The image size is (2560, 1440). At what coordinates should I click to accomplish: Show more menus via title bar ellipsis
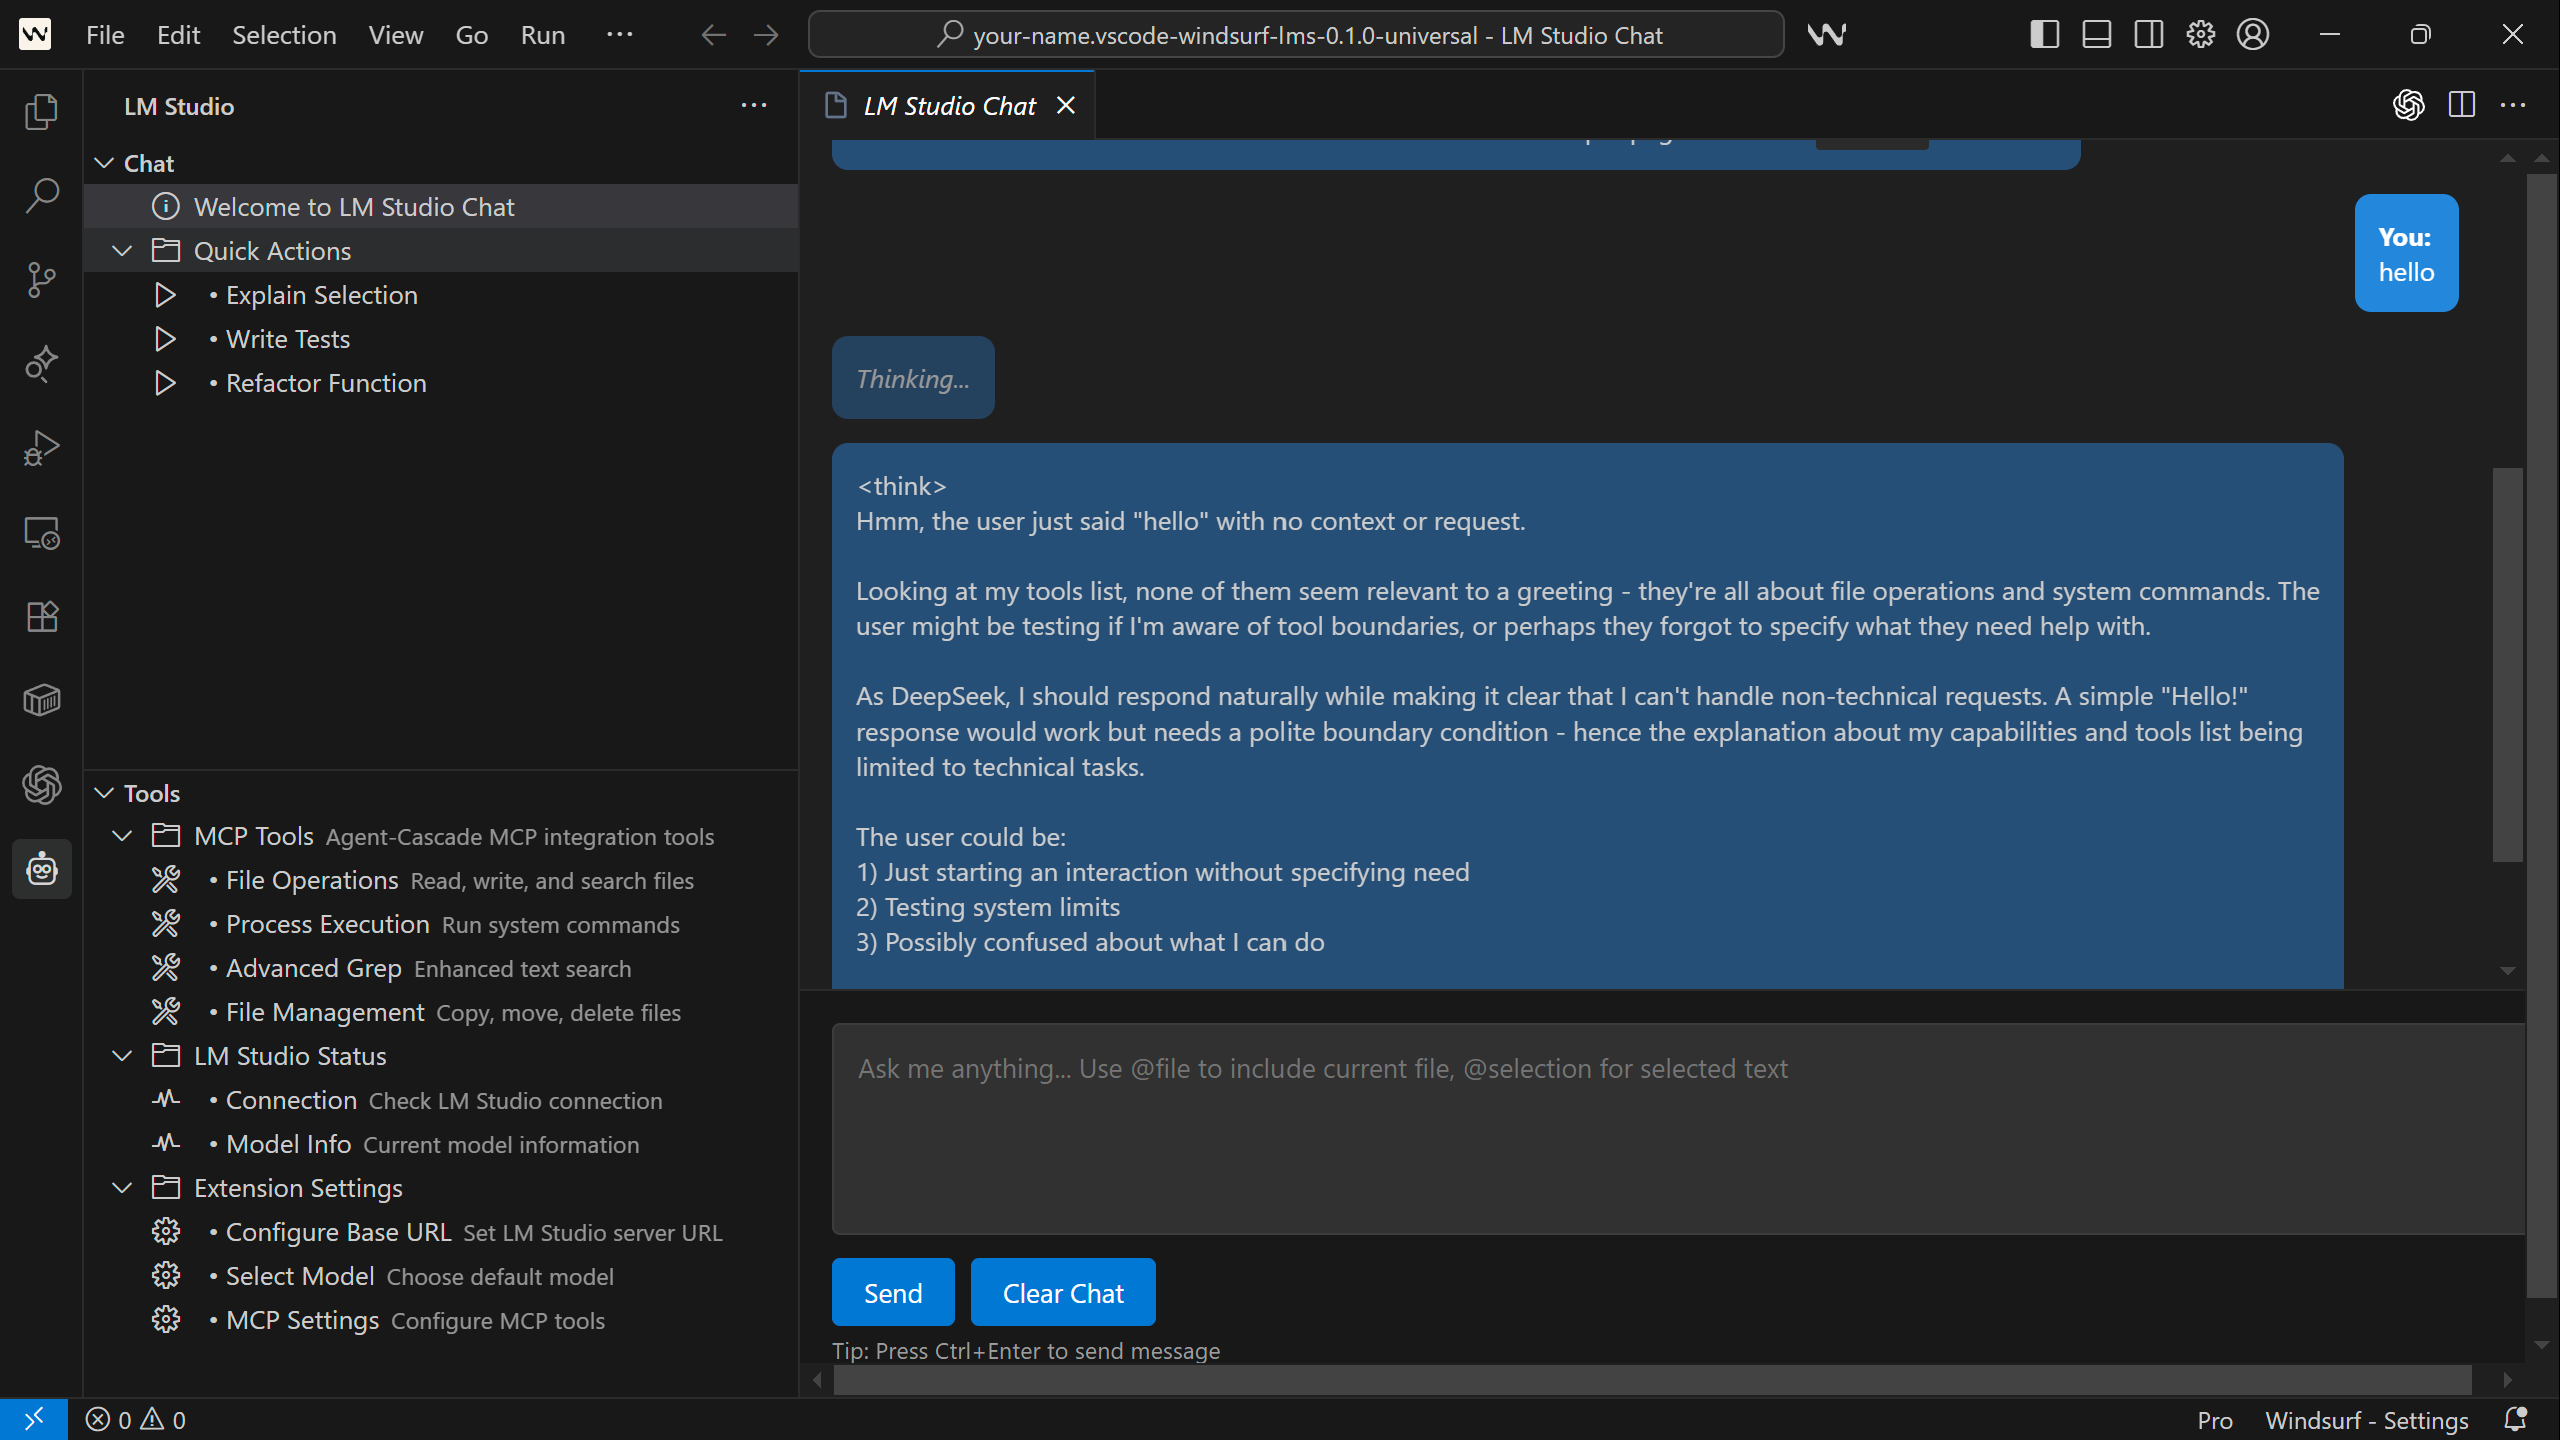tap(619, 35)
